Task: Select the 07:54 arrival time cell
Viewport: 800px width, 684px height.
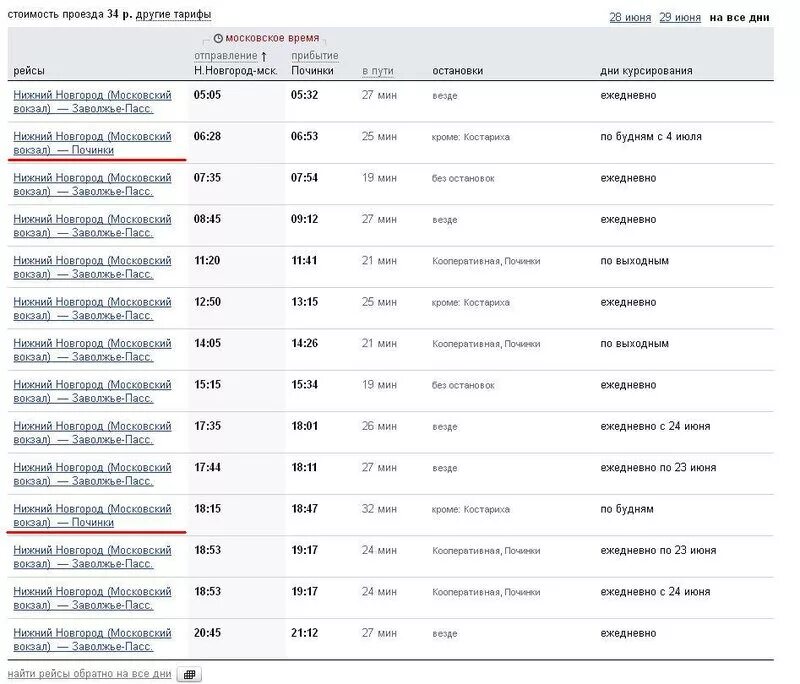Action: coord(305,178)
